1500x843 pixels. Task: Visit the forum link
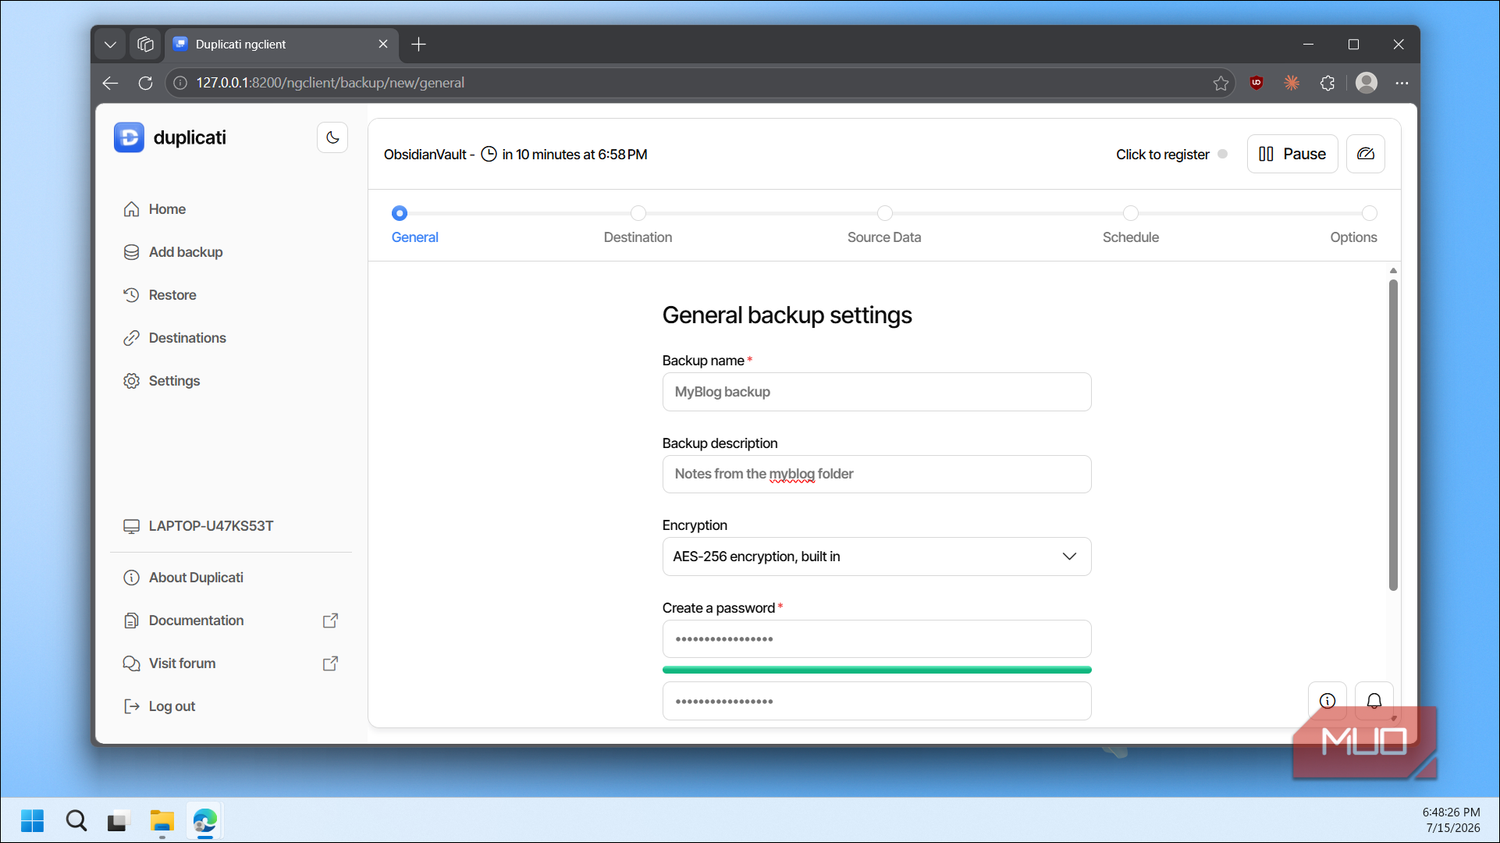coord(182,664)
